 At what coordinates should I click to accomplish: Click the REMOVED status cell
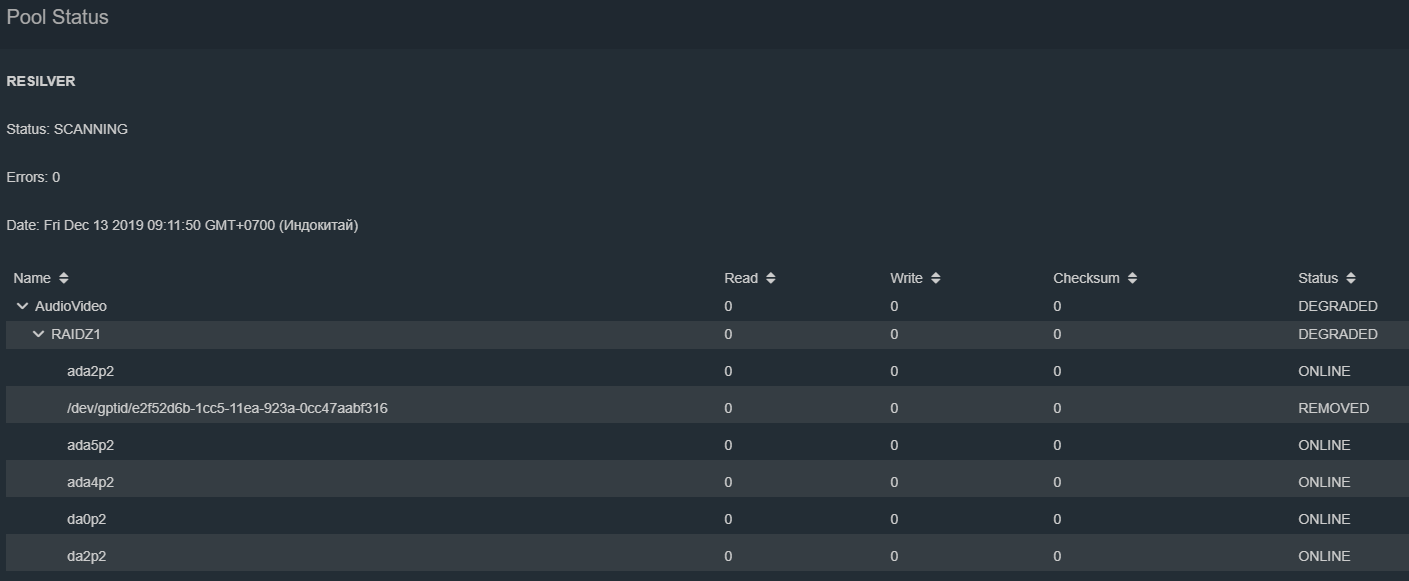coord(1333,408)
